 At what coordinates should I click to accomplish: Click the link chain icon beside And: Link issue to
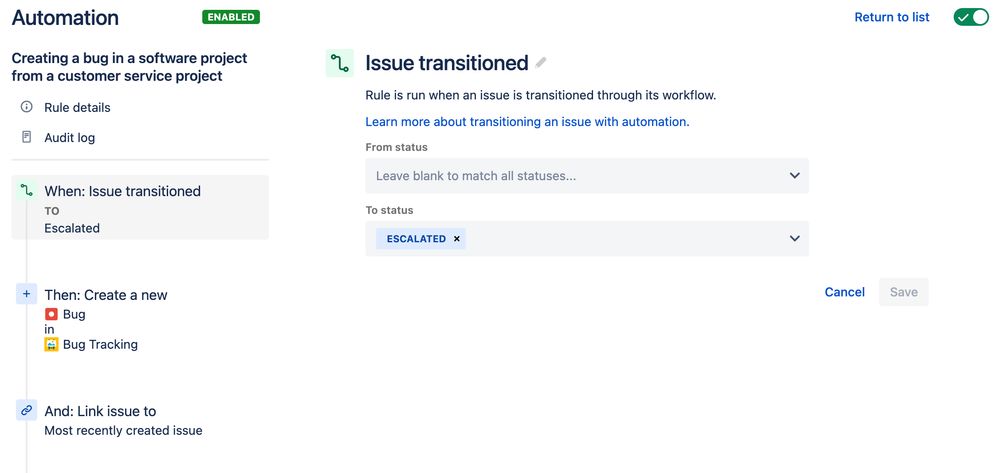point(26,411)
